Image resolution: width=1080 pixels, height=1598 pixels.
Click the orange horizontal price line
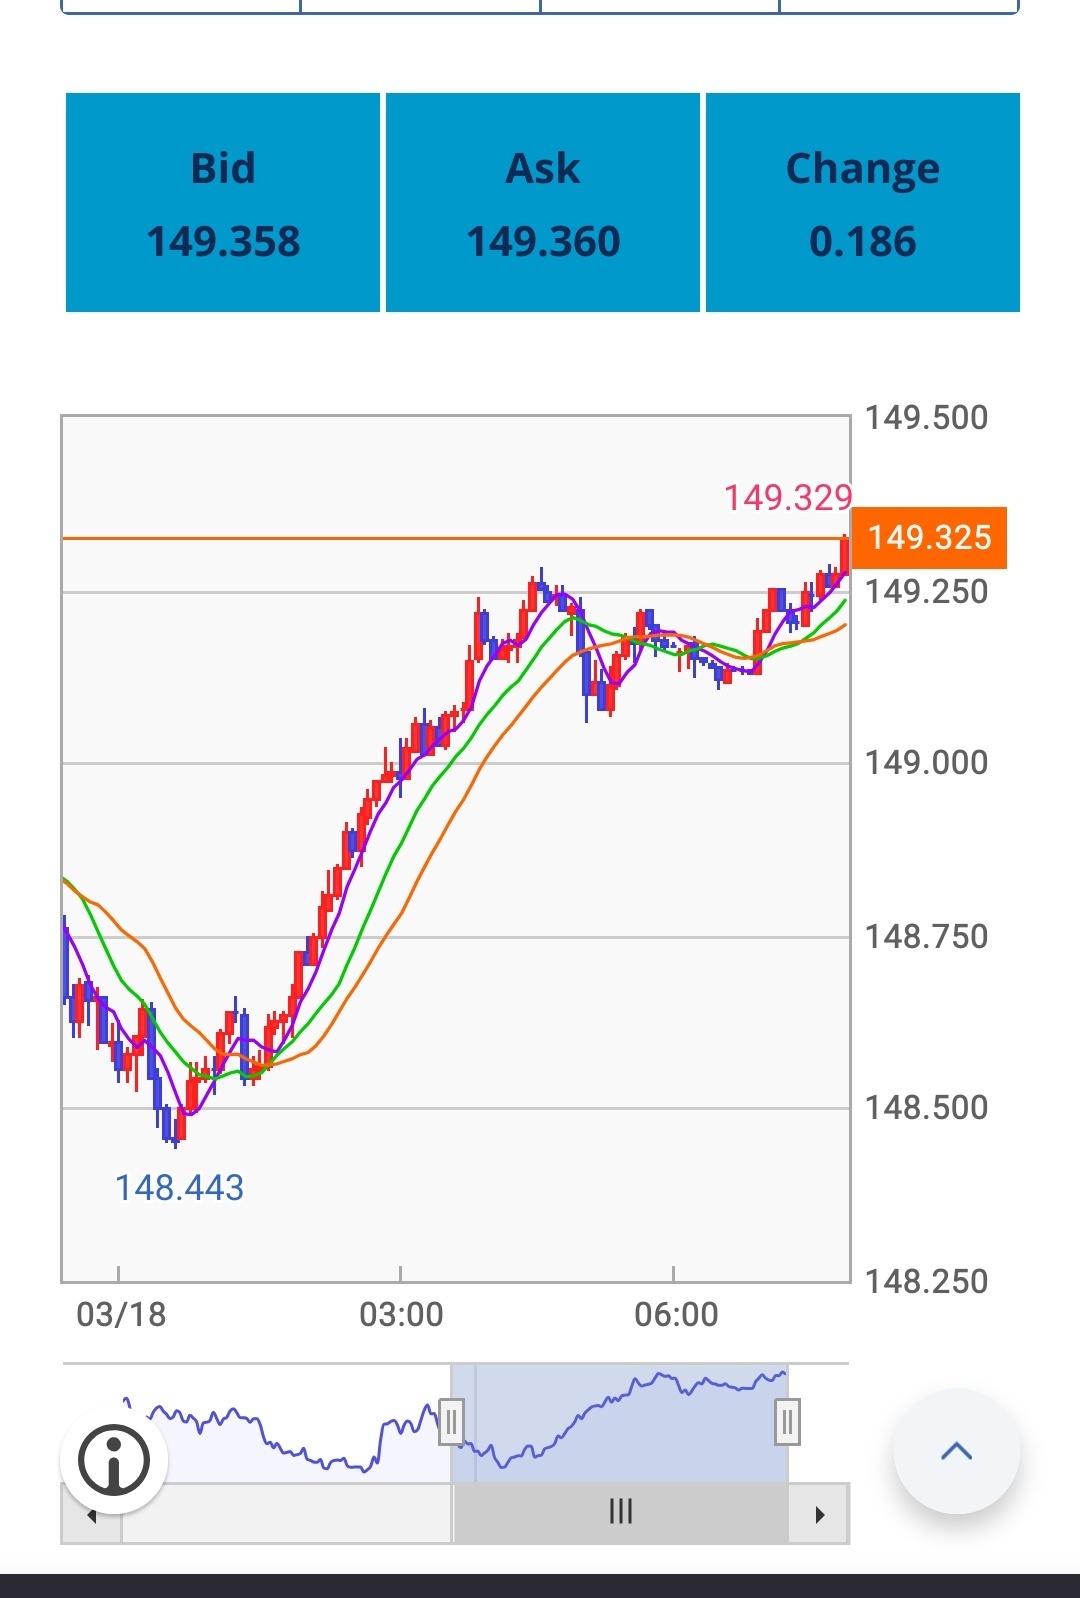(456, 539)
